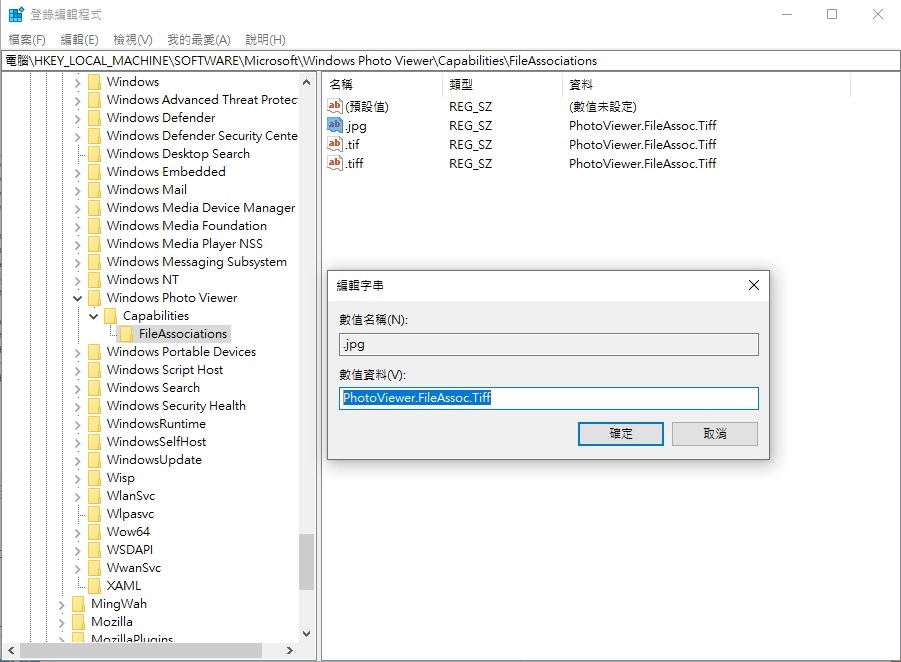
Task: Click the tree scroll up arrow
Action: tap(306, 82)
